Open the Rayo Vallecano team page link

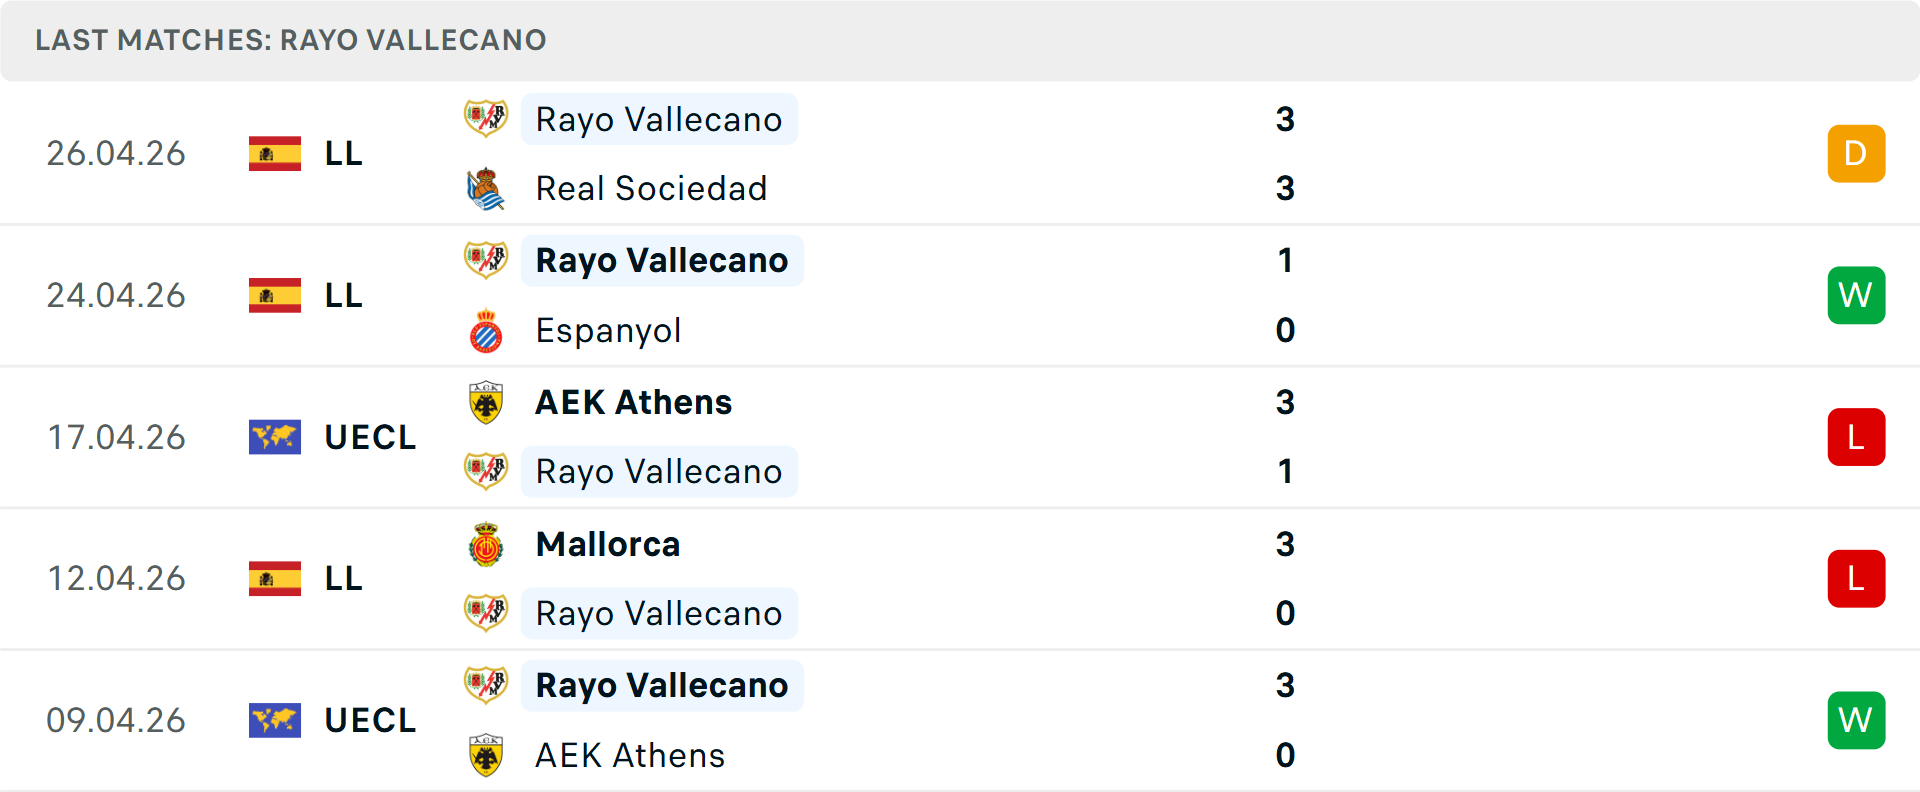pos(659,119)
